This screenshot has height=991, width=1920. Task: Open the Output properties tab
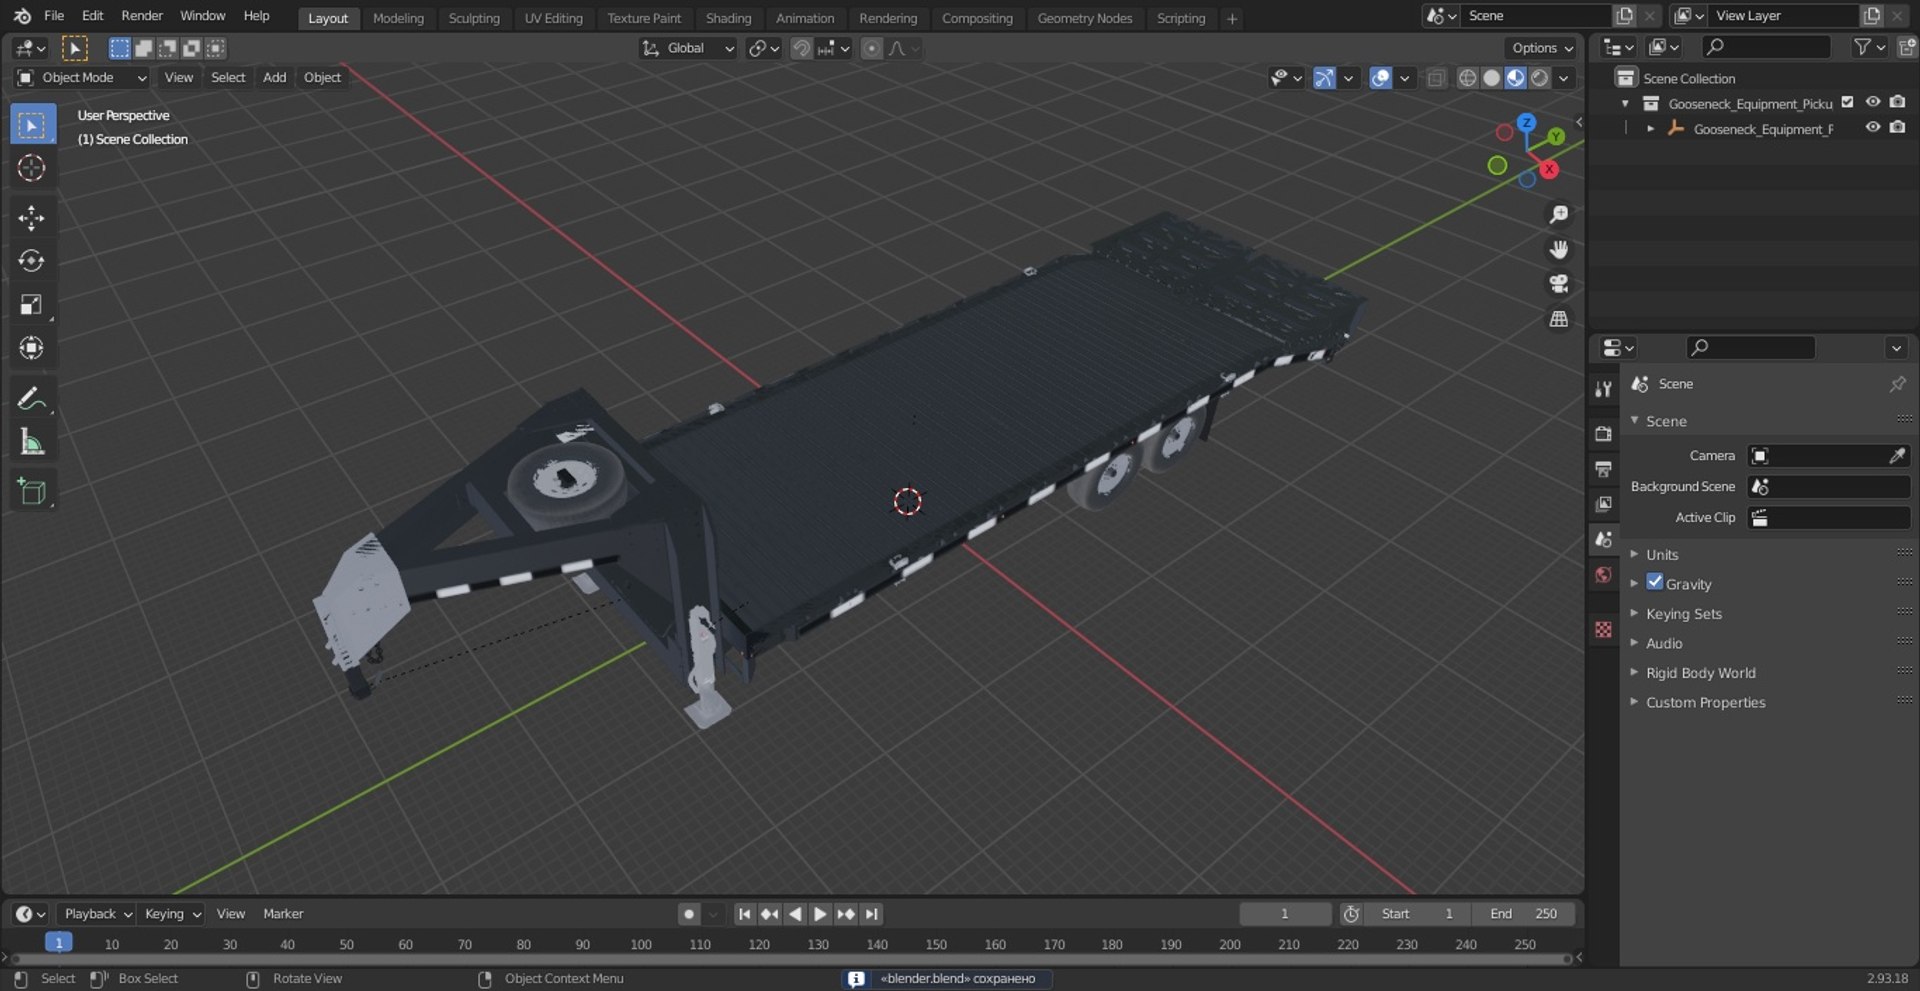pos(1604,469)
